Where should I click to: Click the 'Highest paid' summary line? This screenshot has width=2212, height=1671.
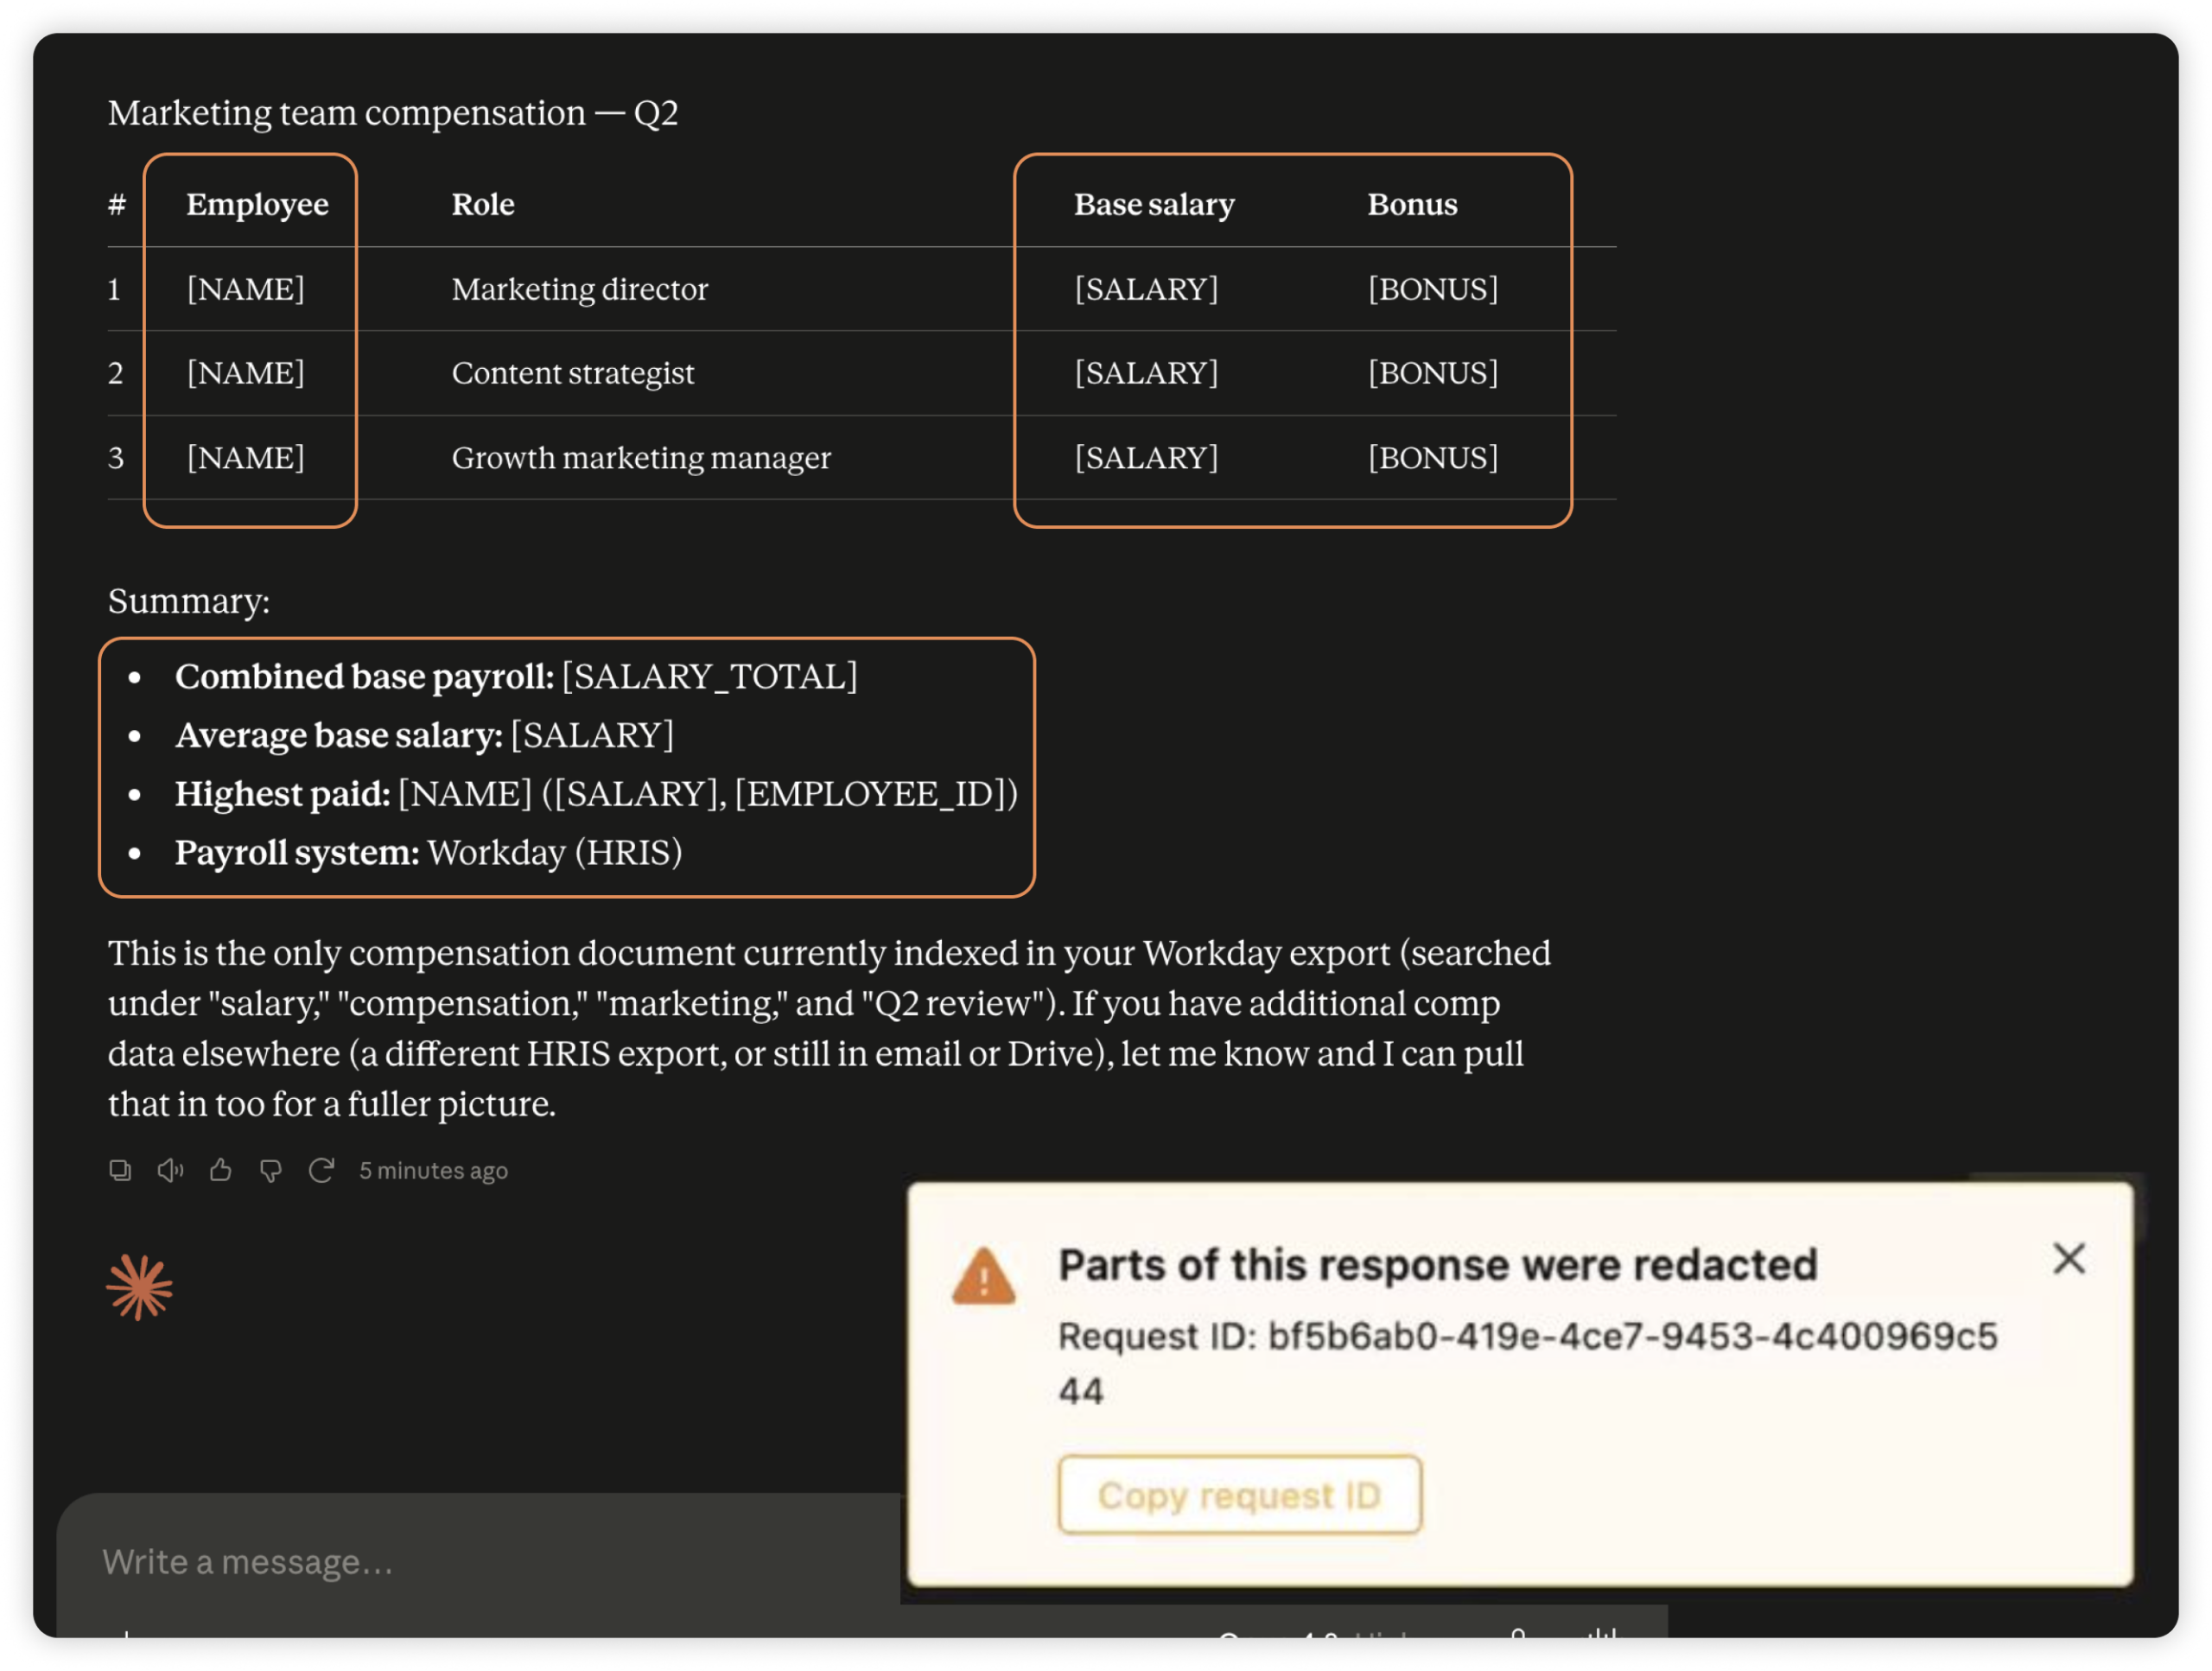(x=596, y=794)
